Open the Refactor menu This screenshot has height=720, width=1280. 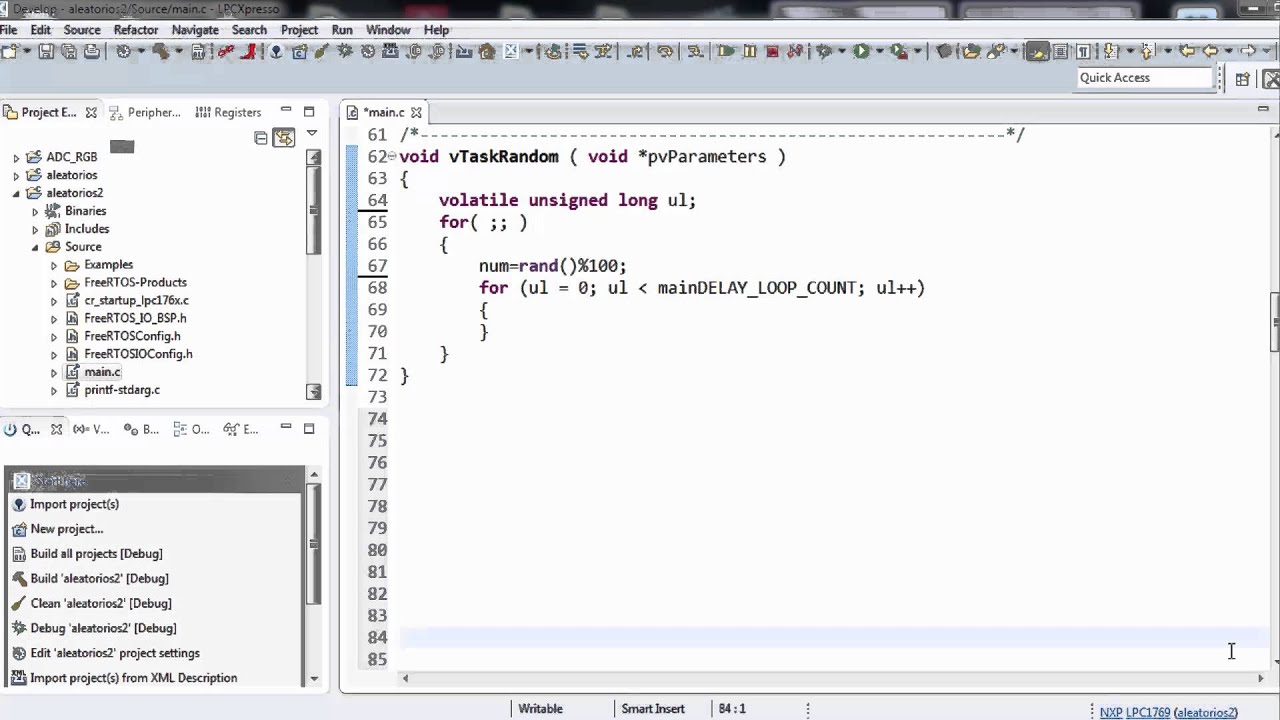(x=136, y=30)
